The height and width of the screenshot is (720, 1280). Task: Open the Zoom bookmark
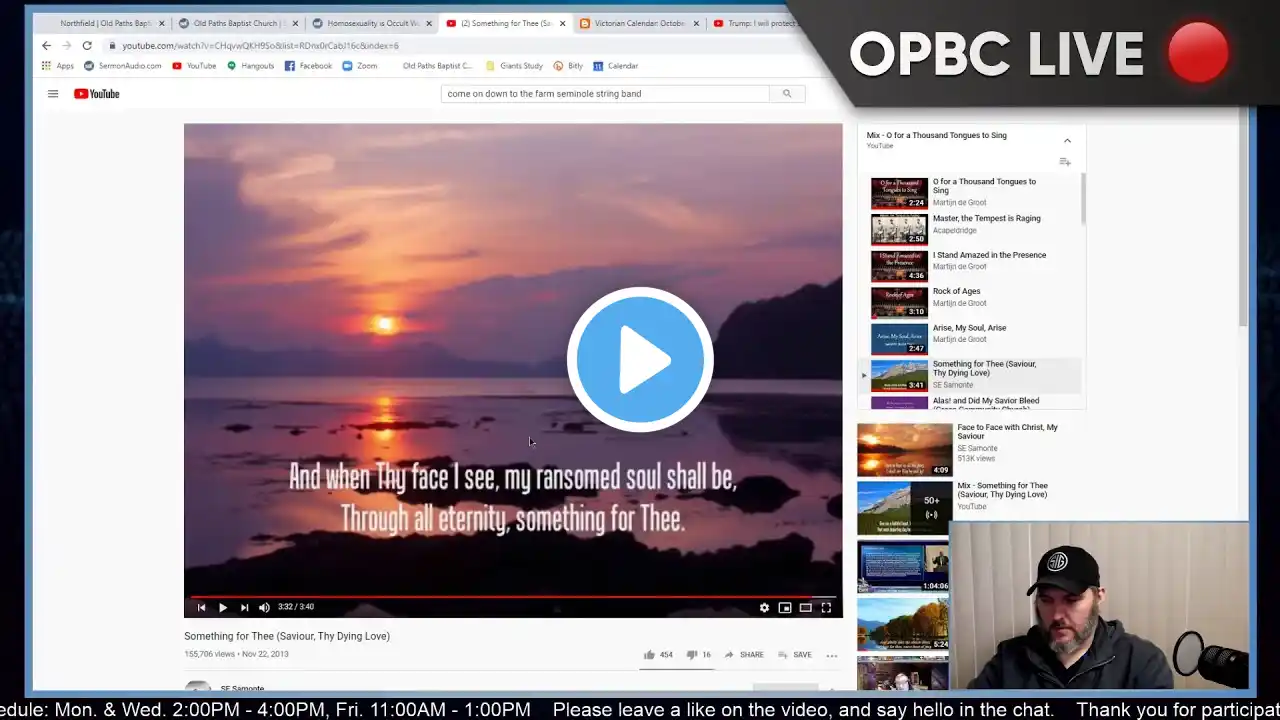[x=360, y=66]
